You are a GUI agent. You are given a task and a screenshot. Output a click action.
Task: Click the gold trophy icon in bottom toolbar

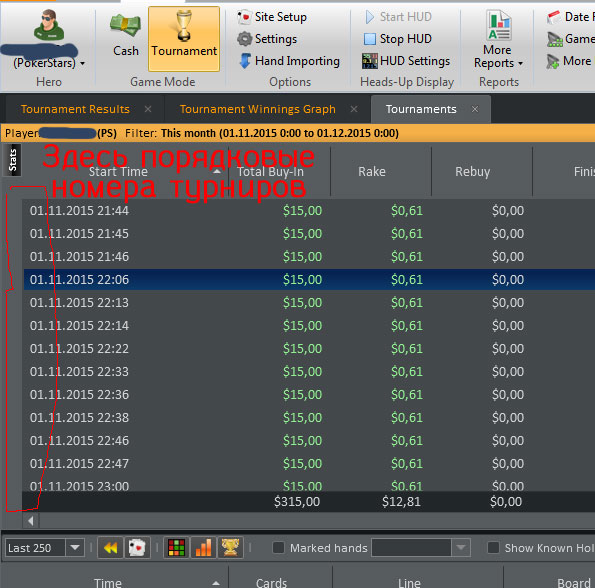230,547
